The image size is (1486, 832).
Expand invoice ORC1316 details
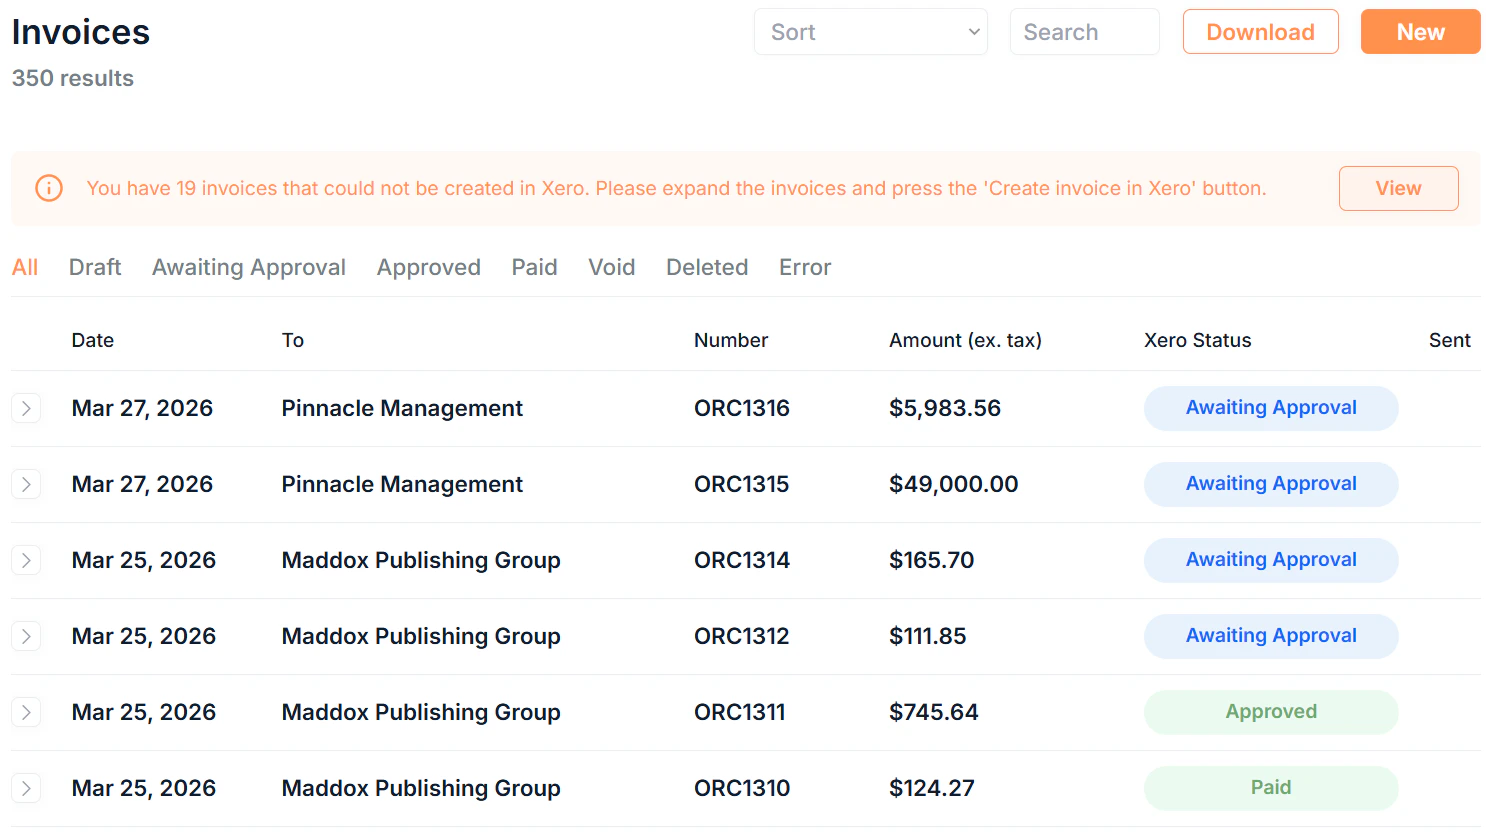(x=26, y=408)
